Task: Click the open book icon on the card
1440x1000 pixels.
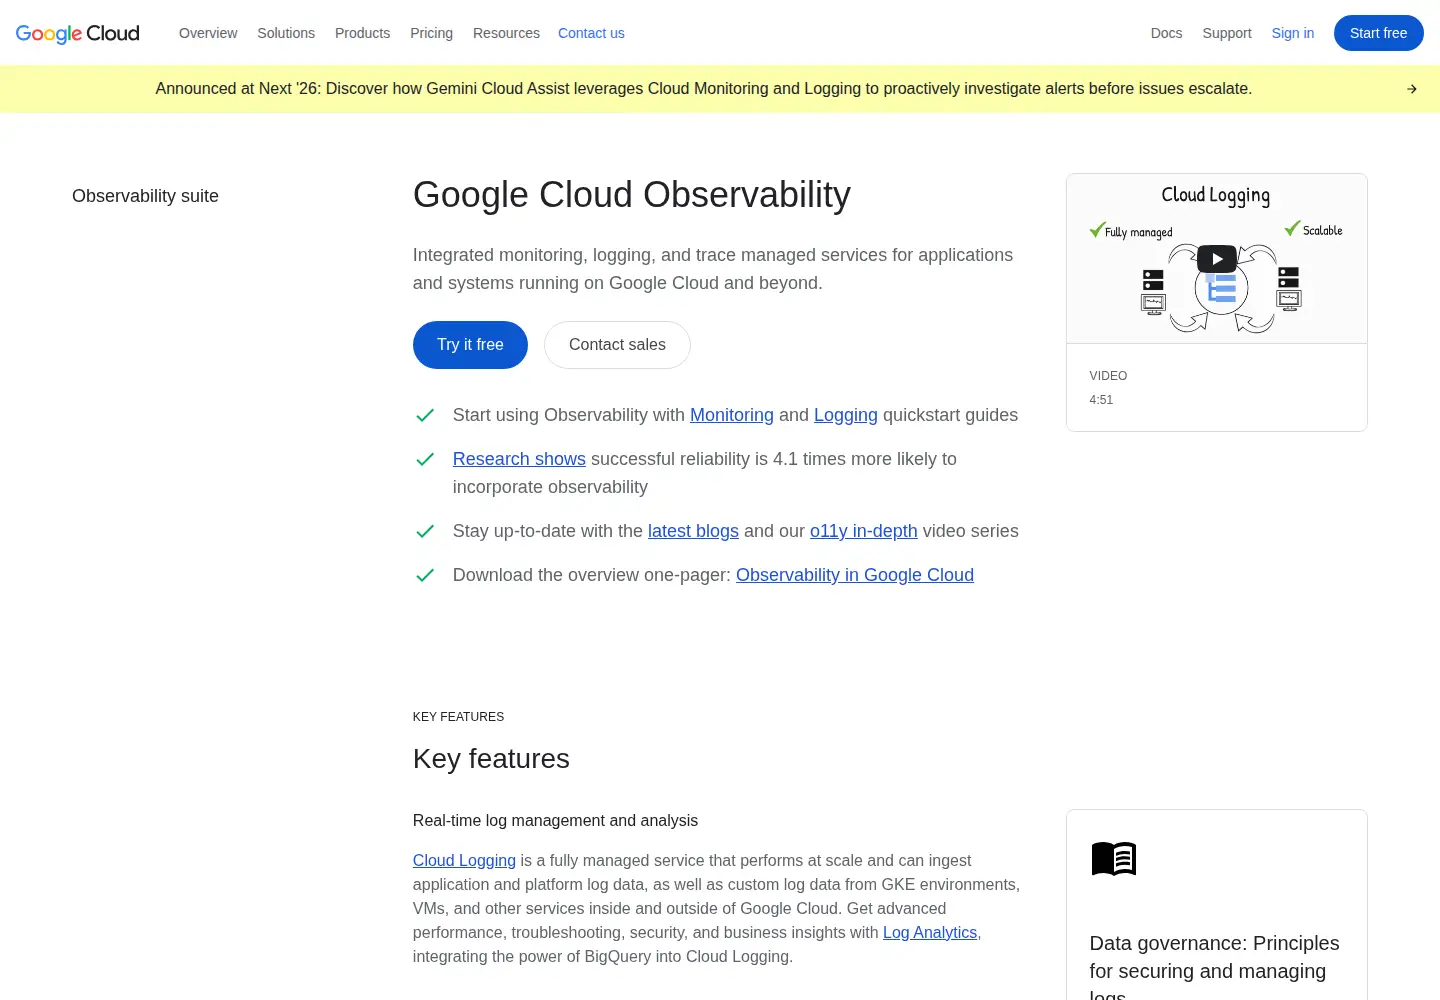Action: (x=1114, y=858)
